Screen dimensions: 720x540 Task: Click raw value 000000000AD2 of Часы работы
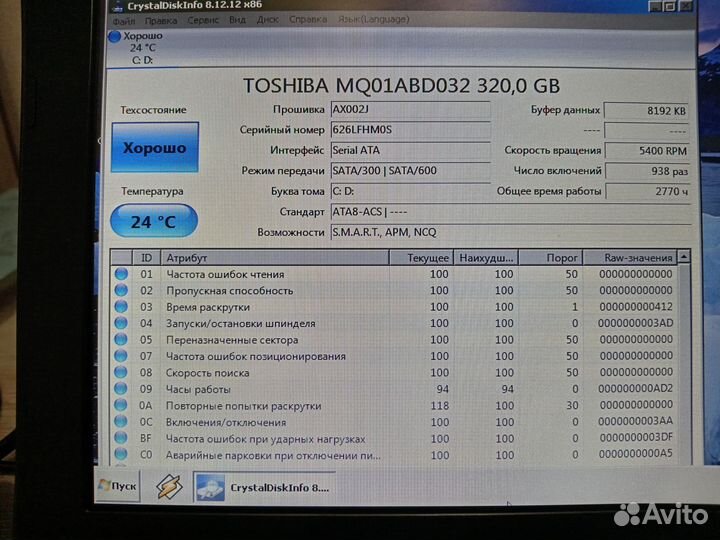(x=635, y=388)
